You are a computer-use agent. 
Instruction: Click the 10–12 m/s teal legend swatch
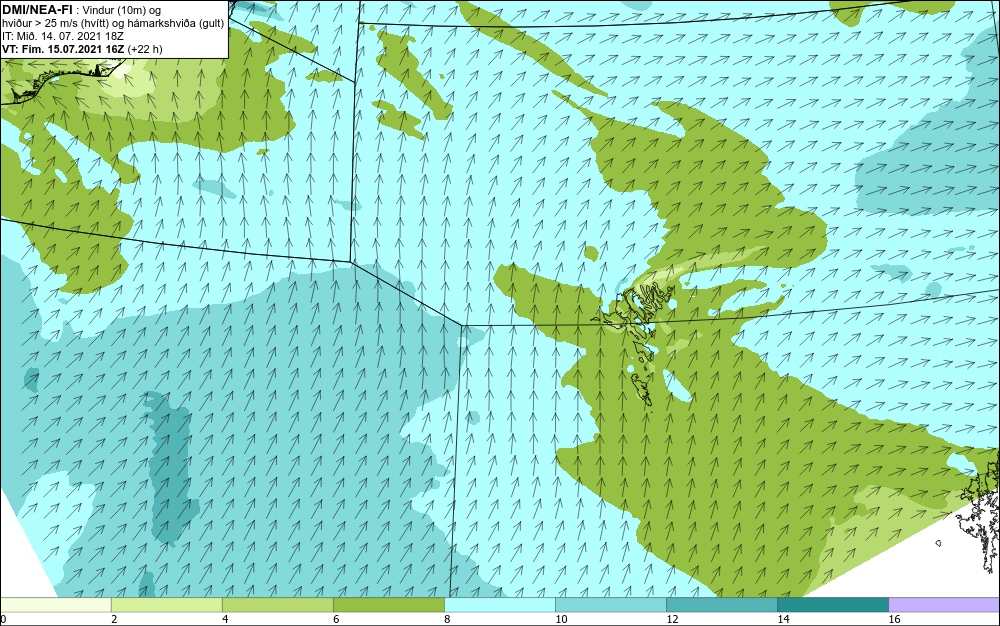610,605
